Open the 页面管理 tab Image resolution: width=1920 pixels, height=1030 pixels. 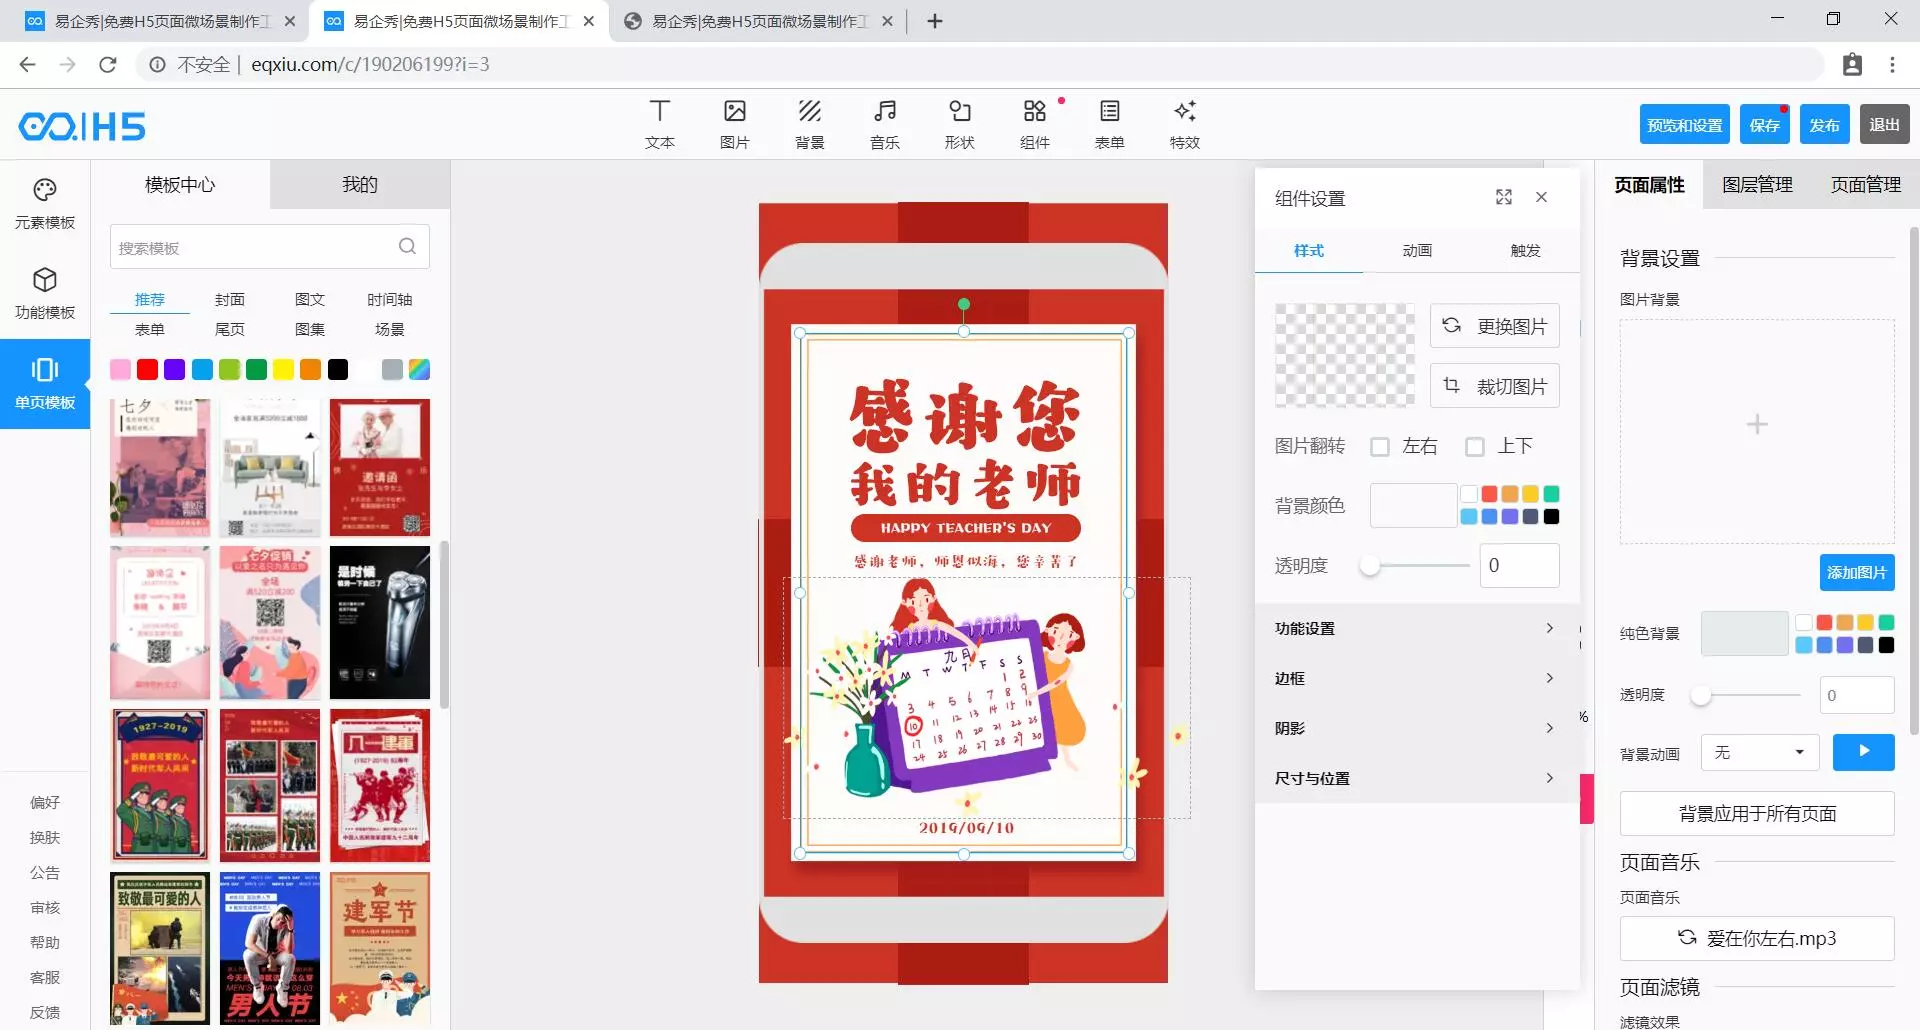pyautogui.click(x=1866, y=185)
